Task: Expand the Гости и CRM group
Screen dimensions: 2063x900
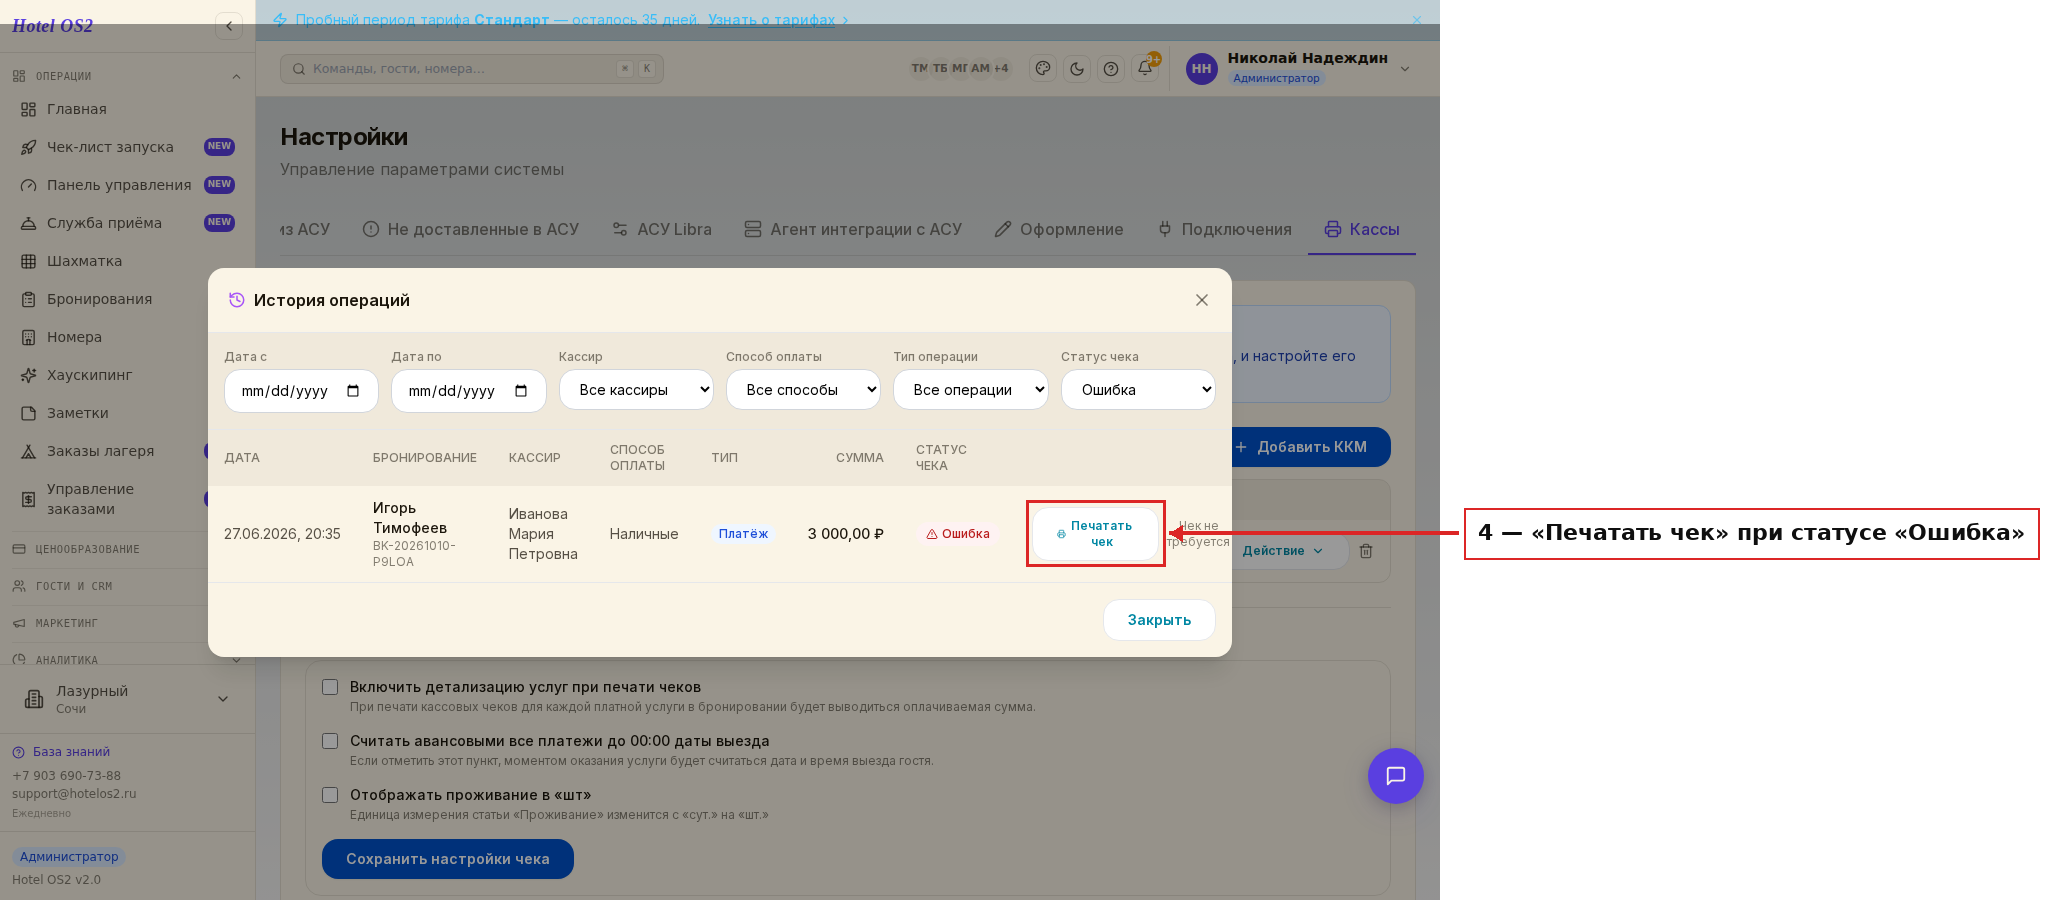Action: pos(128,586)
